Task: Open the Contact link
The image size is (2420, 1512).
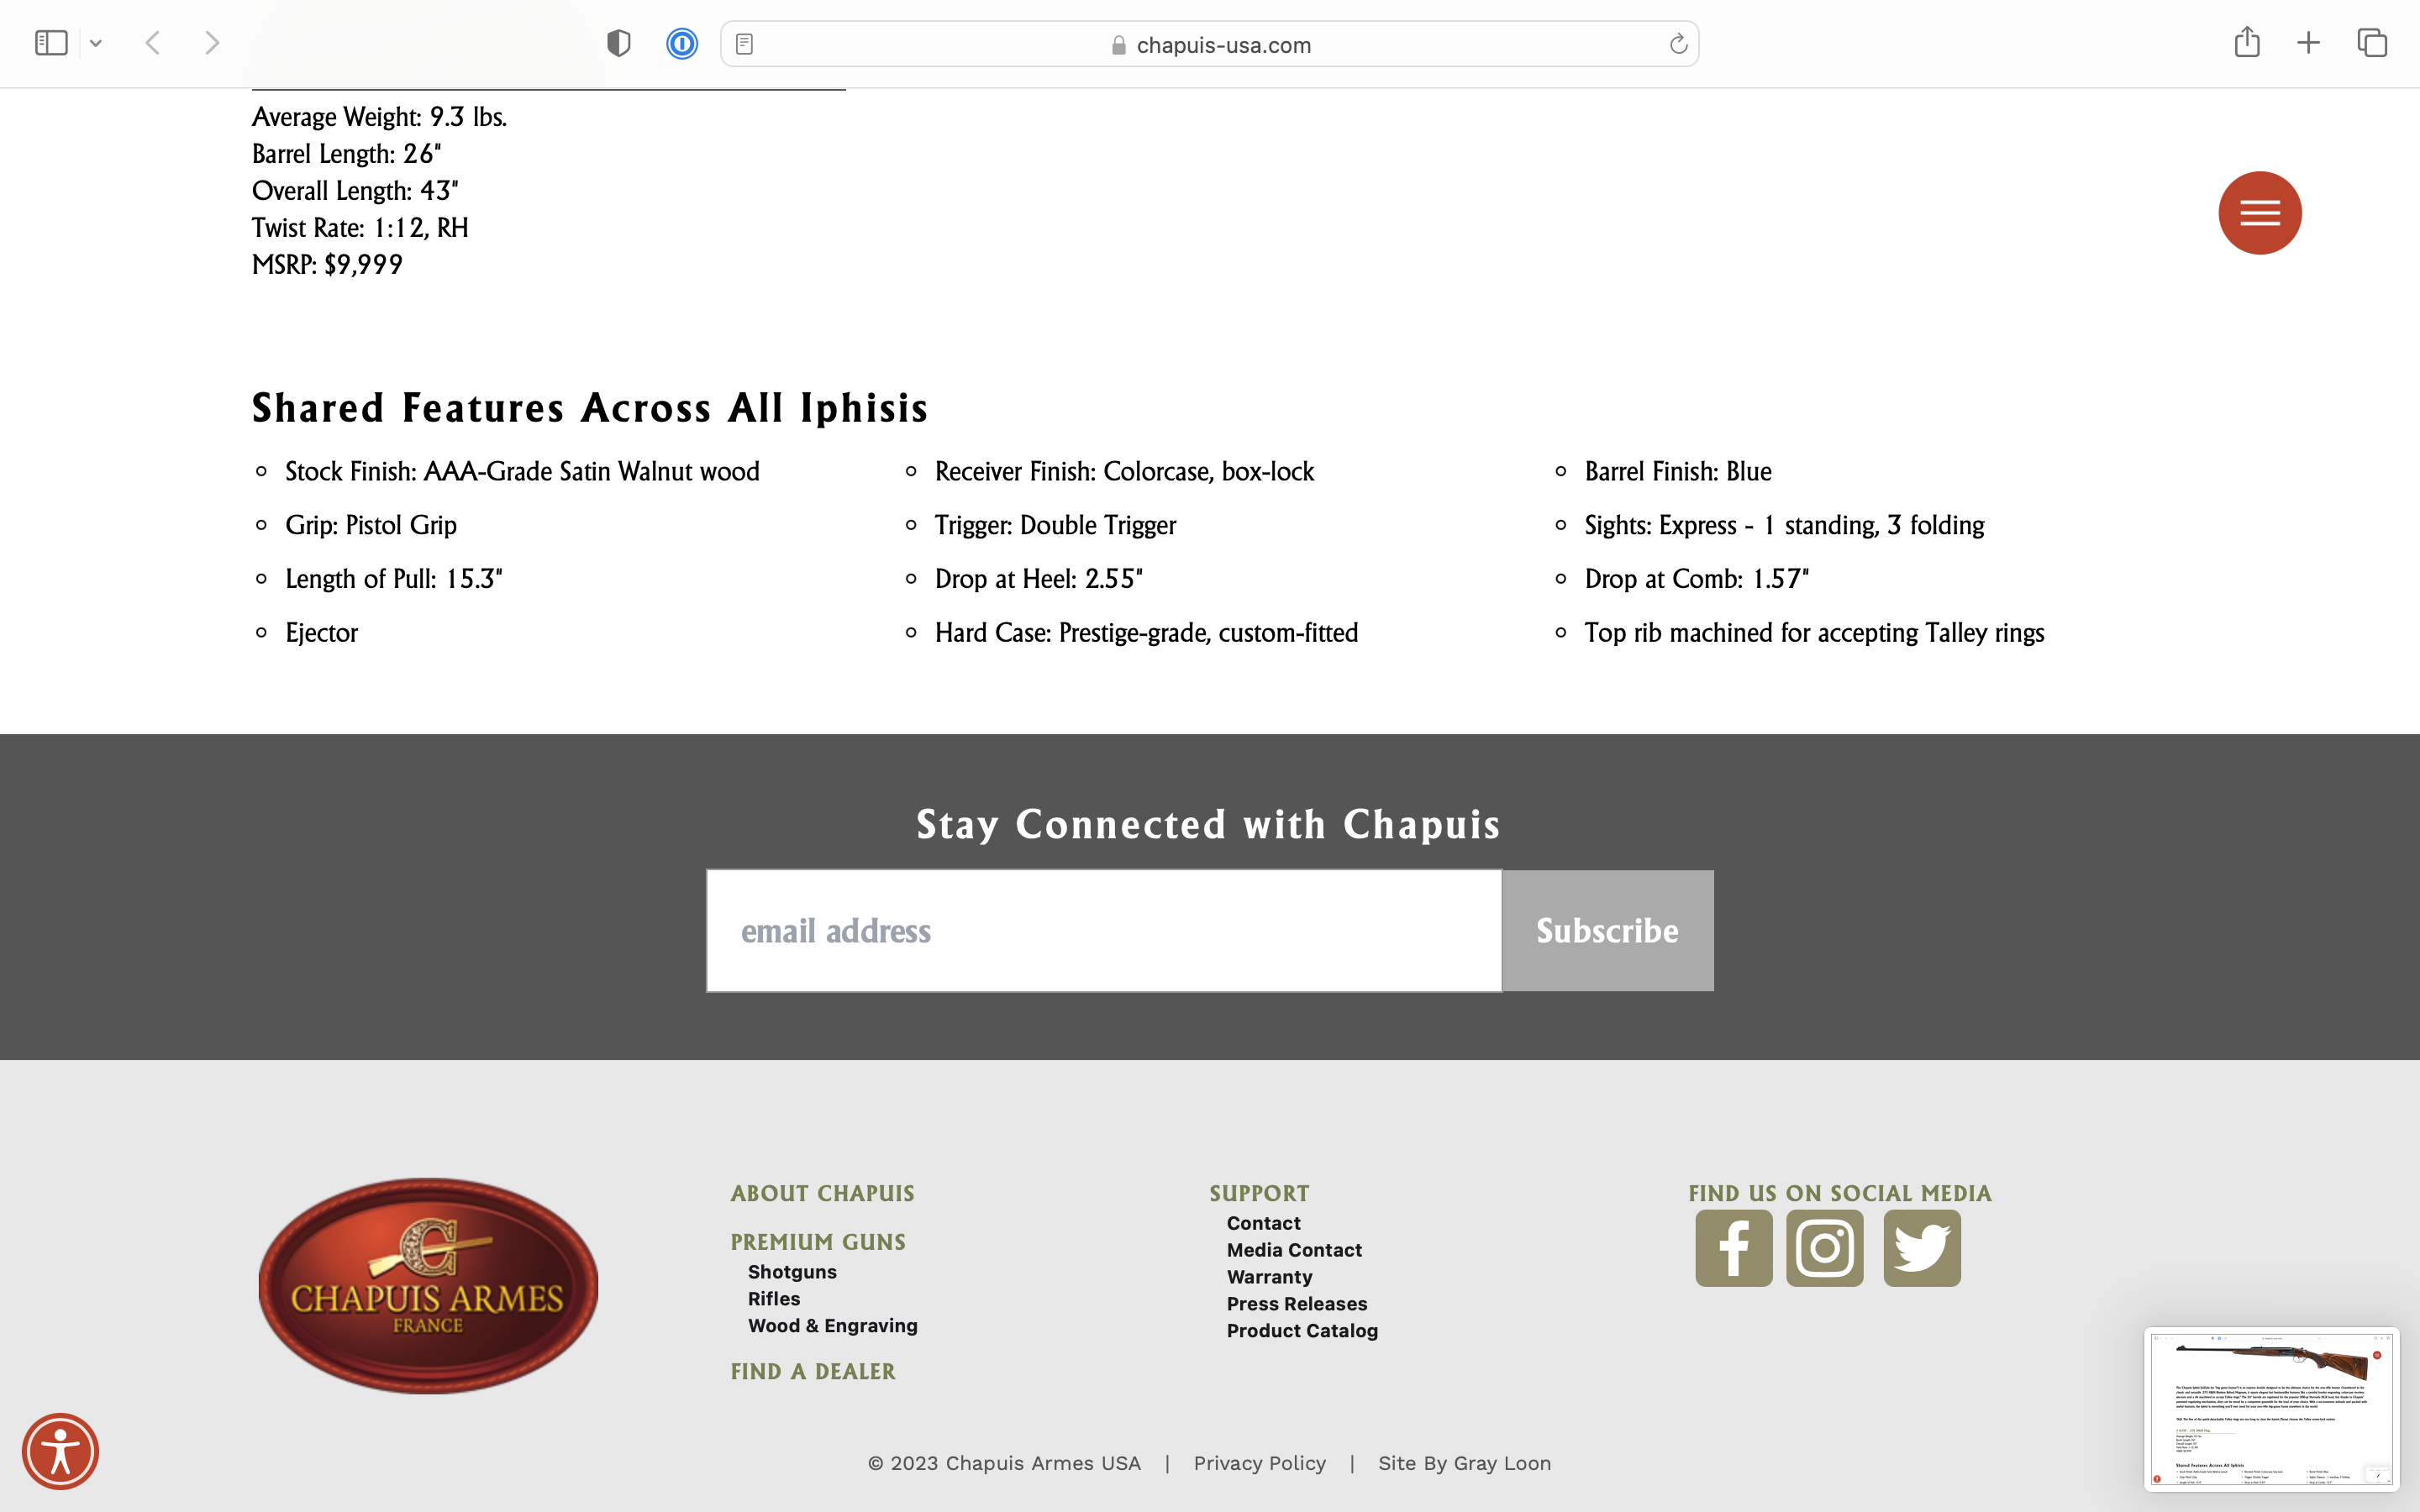Action: click(1264, 1224)
